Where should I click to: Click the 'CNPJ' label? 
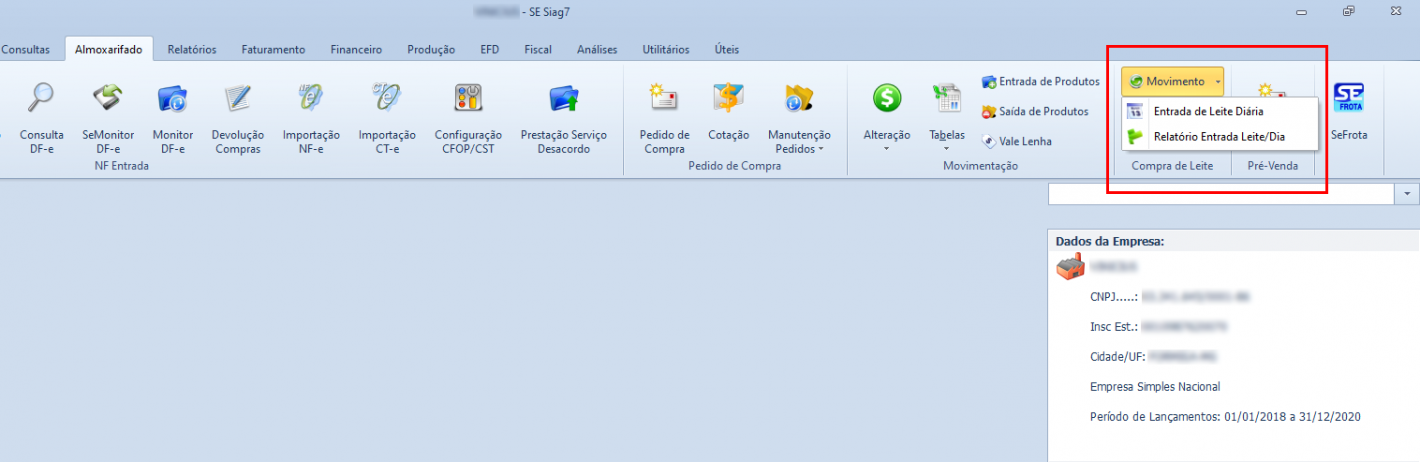coord(1115,297)
